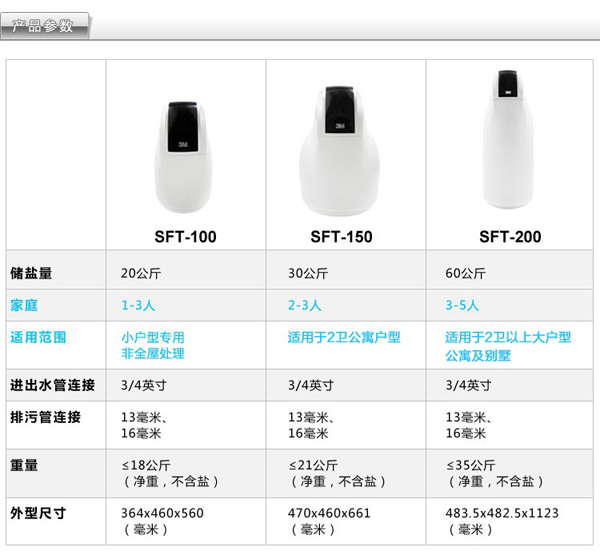Image resolution: width=600 pixels, height=555 pixels.
Task: Click the blue 适用范围 row header
Action: click(x=38, y=338)
